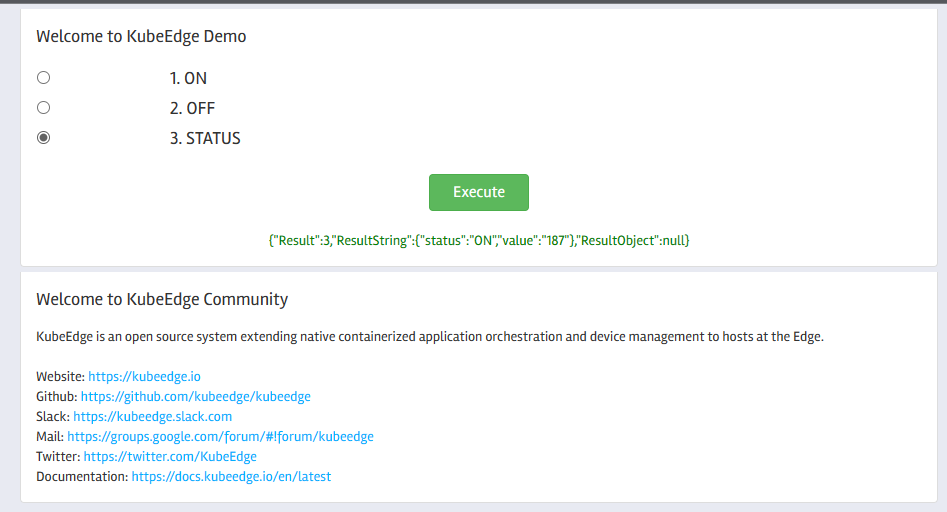The image size is (947, 512).
Task: Open the docs.kubeedge.io documentation link
Action: click(231, 476)
